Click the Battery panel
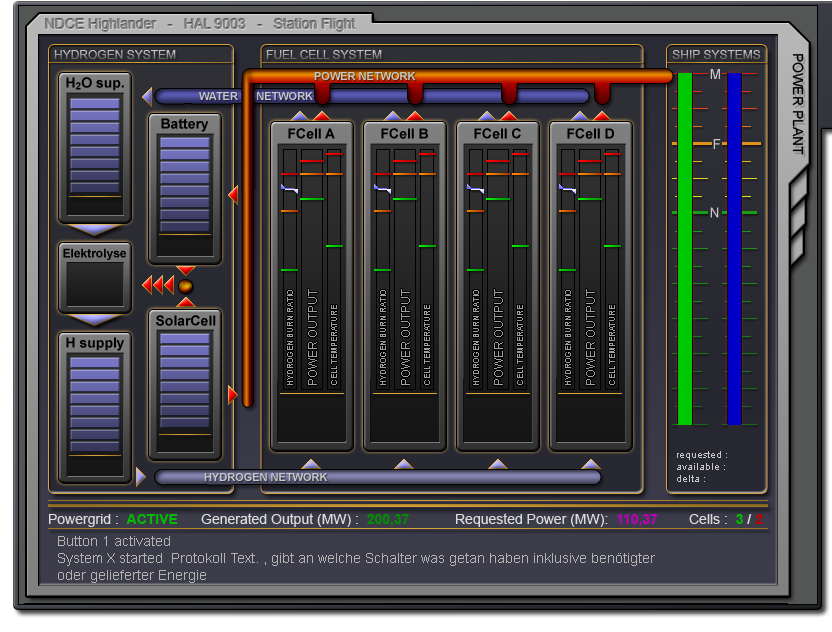The height and width of the screenshot is (632, 832). coord(185,188)
